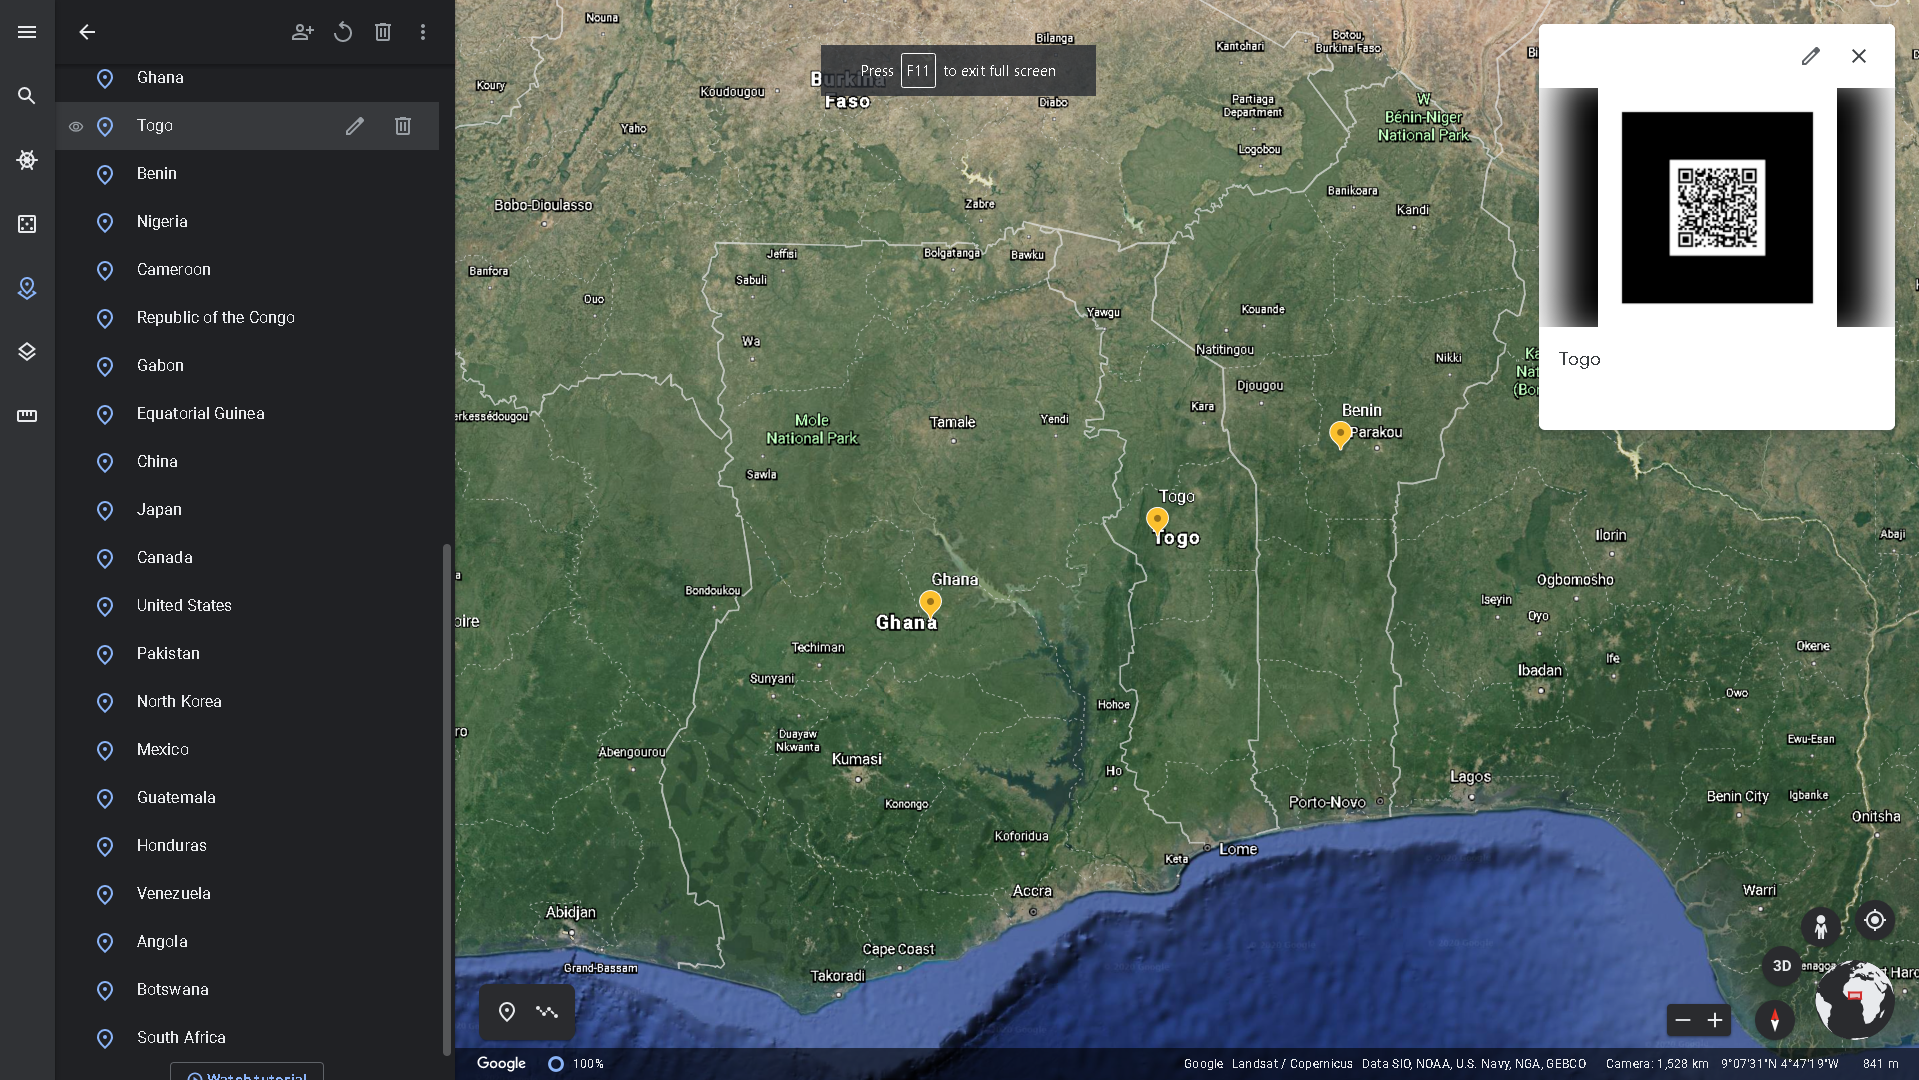Screen dimensions: 1919x1080
Task: Click the 841 m elevation readout
Action: click(x=1880, y=1064)
